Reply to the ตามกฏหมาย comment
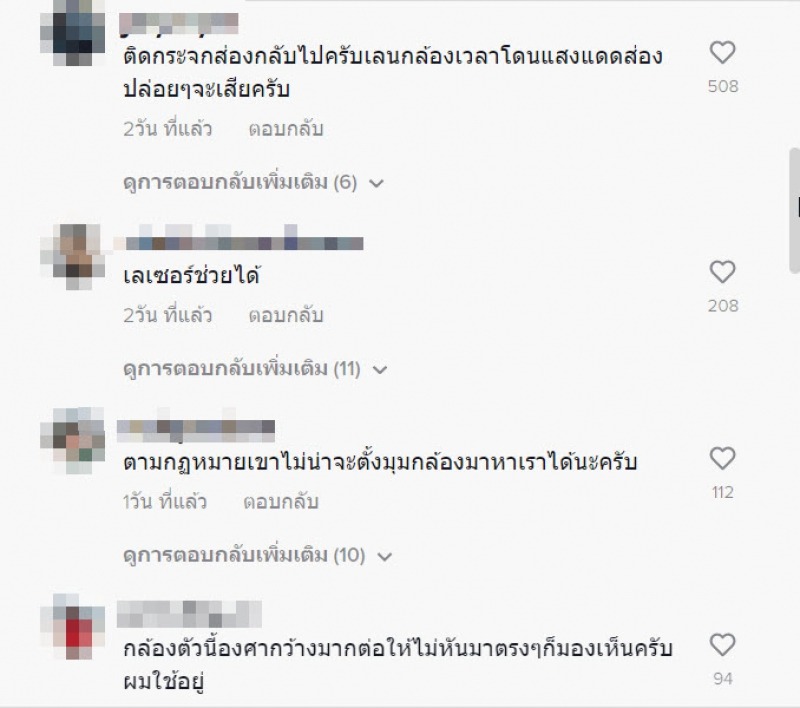 coord(281,502)
